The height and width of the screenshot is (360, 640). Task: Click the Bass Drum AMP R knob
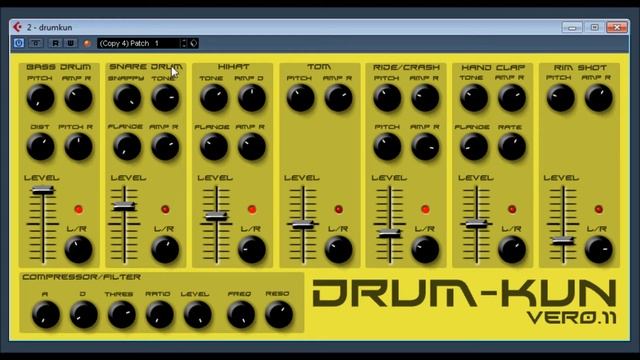(78, 98)
